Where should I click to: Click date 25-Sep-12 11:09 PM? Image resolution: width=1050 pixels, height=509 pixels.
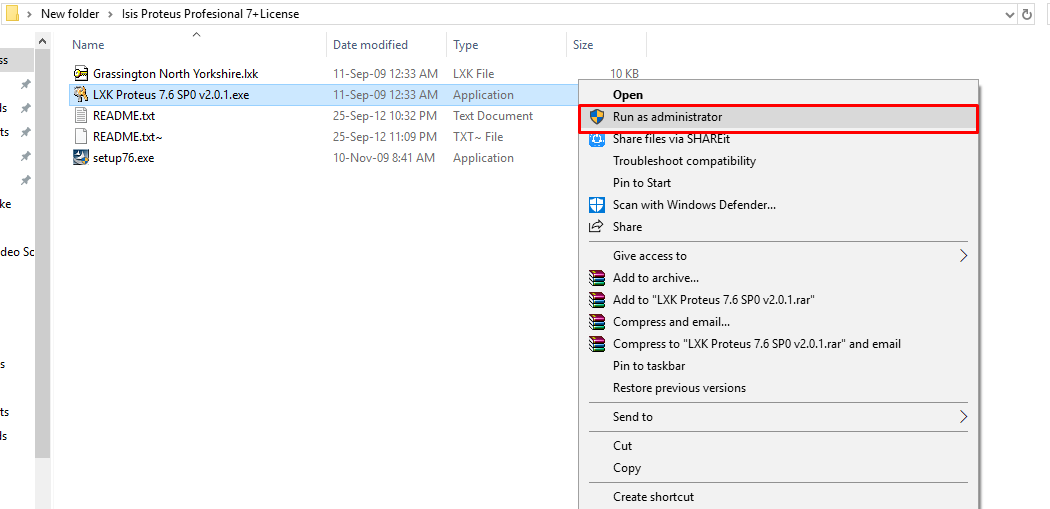point(385,137)
